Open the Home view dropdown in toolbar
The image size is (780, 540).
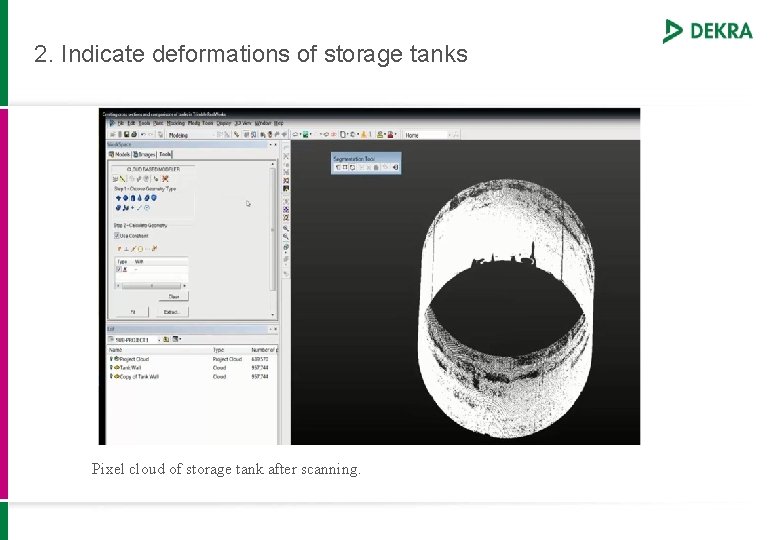427,135
